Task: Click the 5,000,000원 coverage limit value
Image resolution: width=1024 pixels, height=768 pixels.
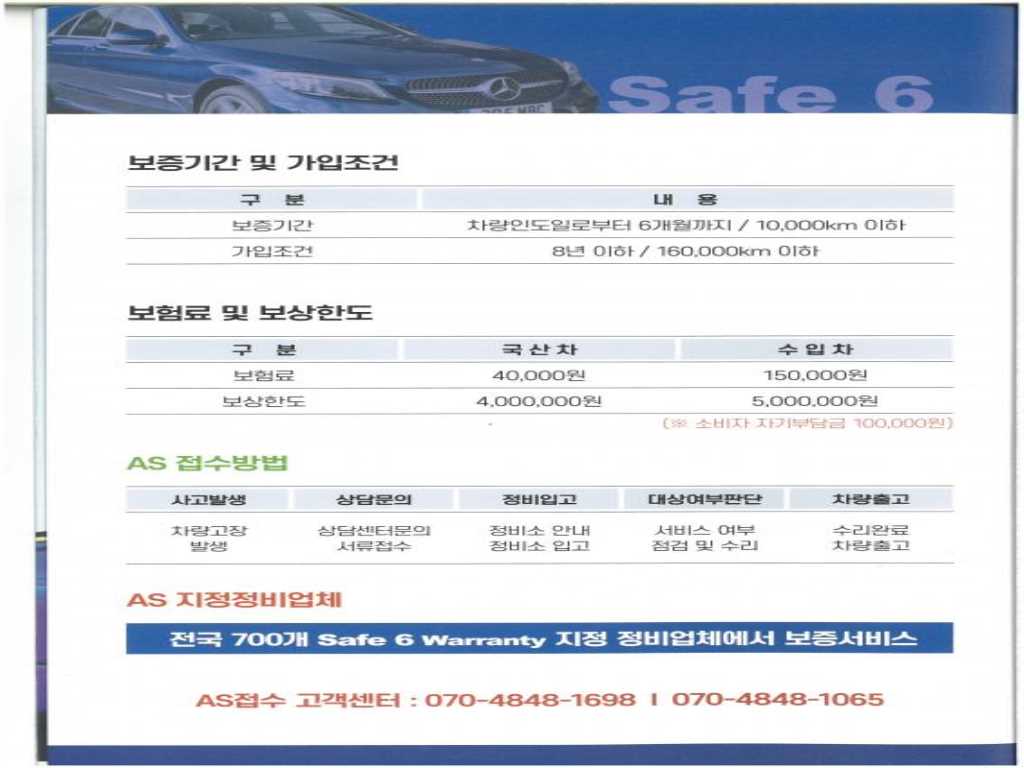Action: pyautogui.click(x=816, y=401)
